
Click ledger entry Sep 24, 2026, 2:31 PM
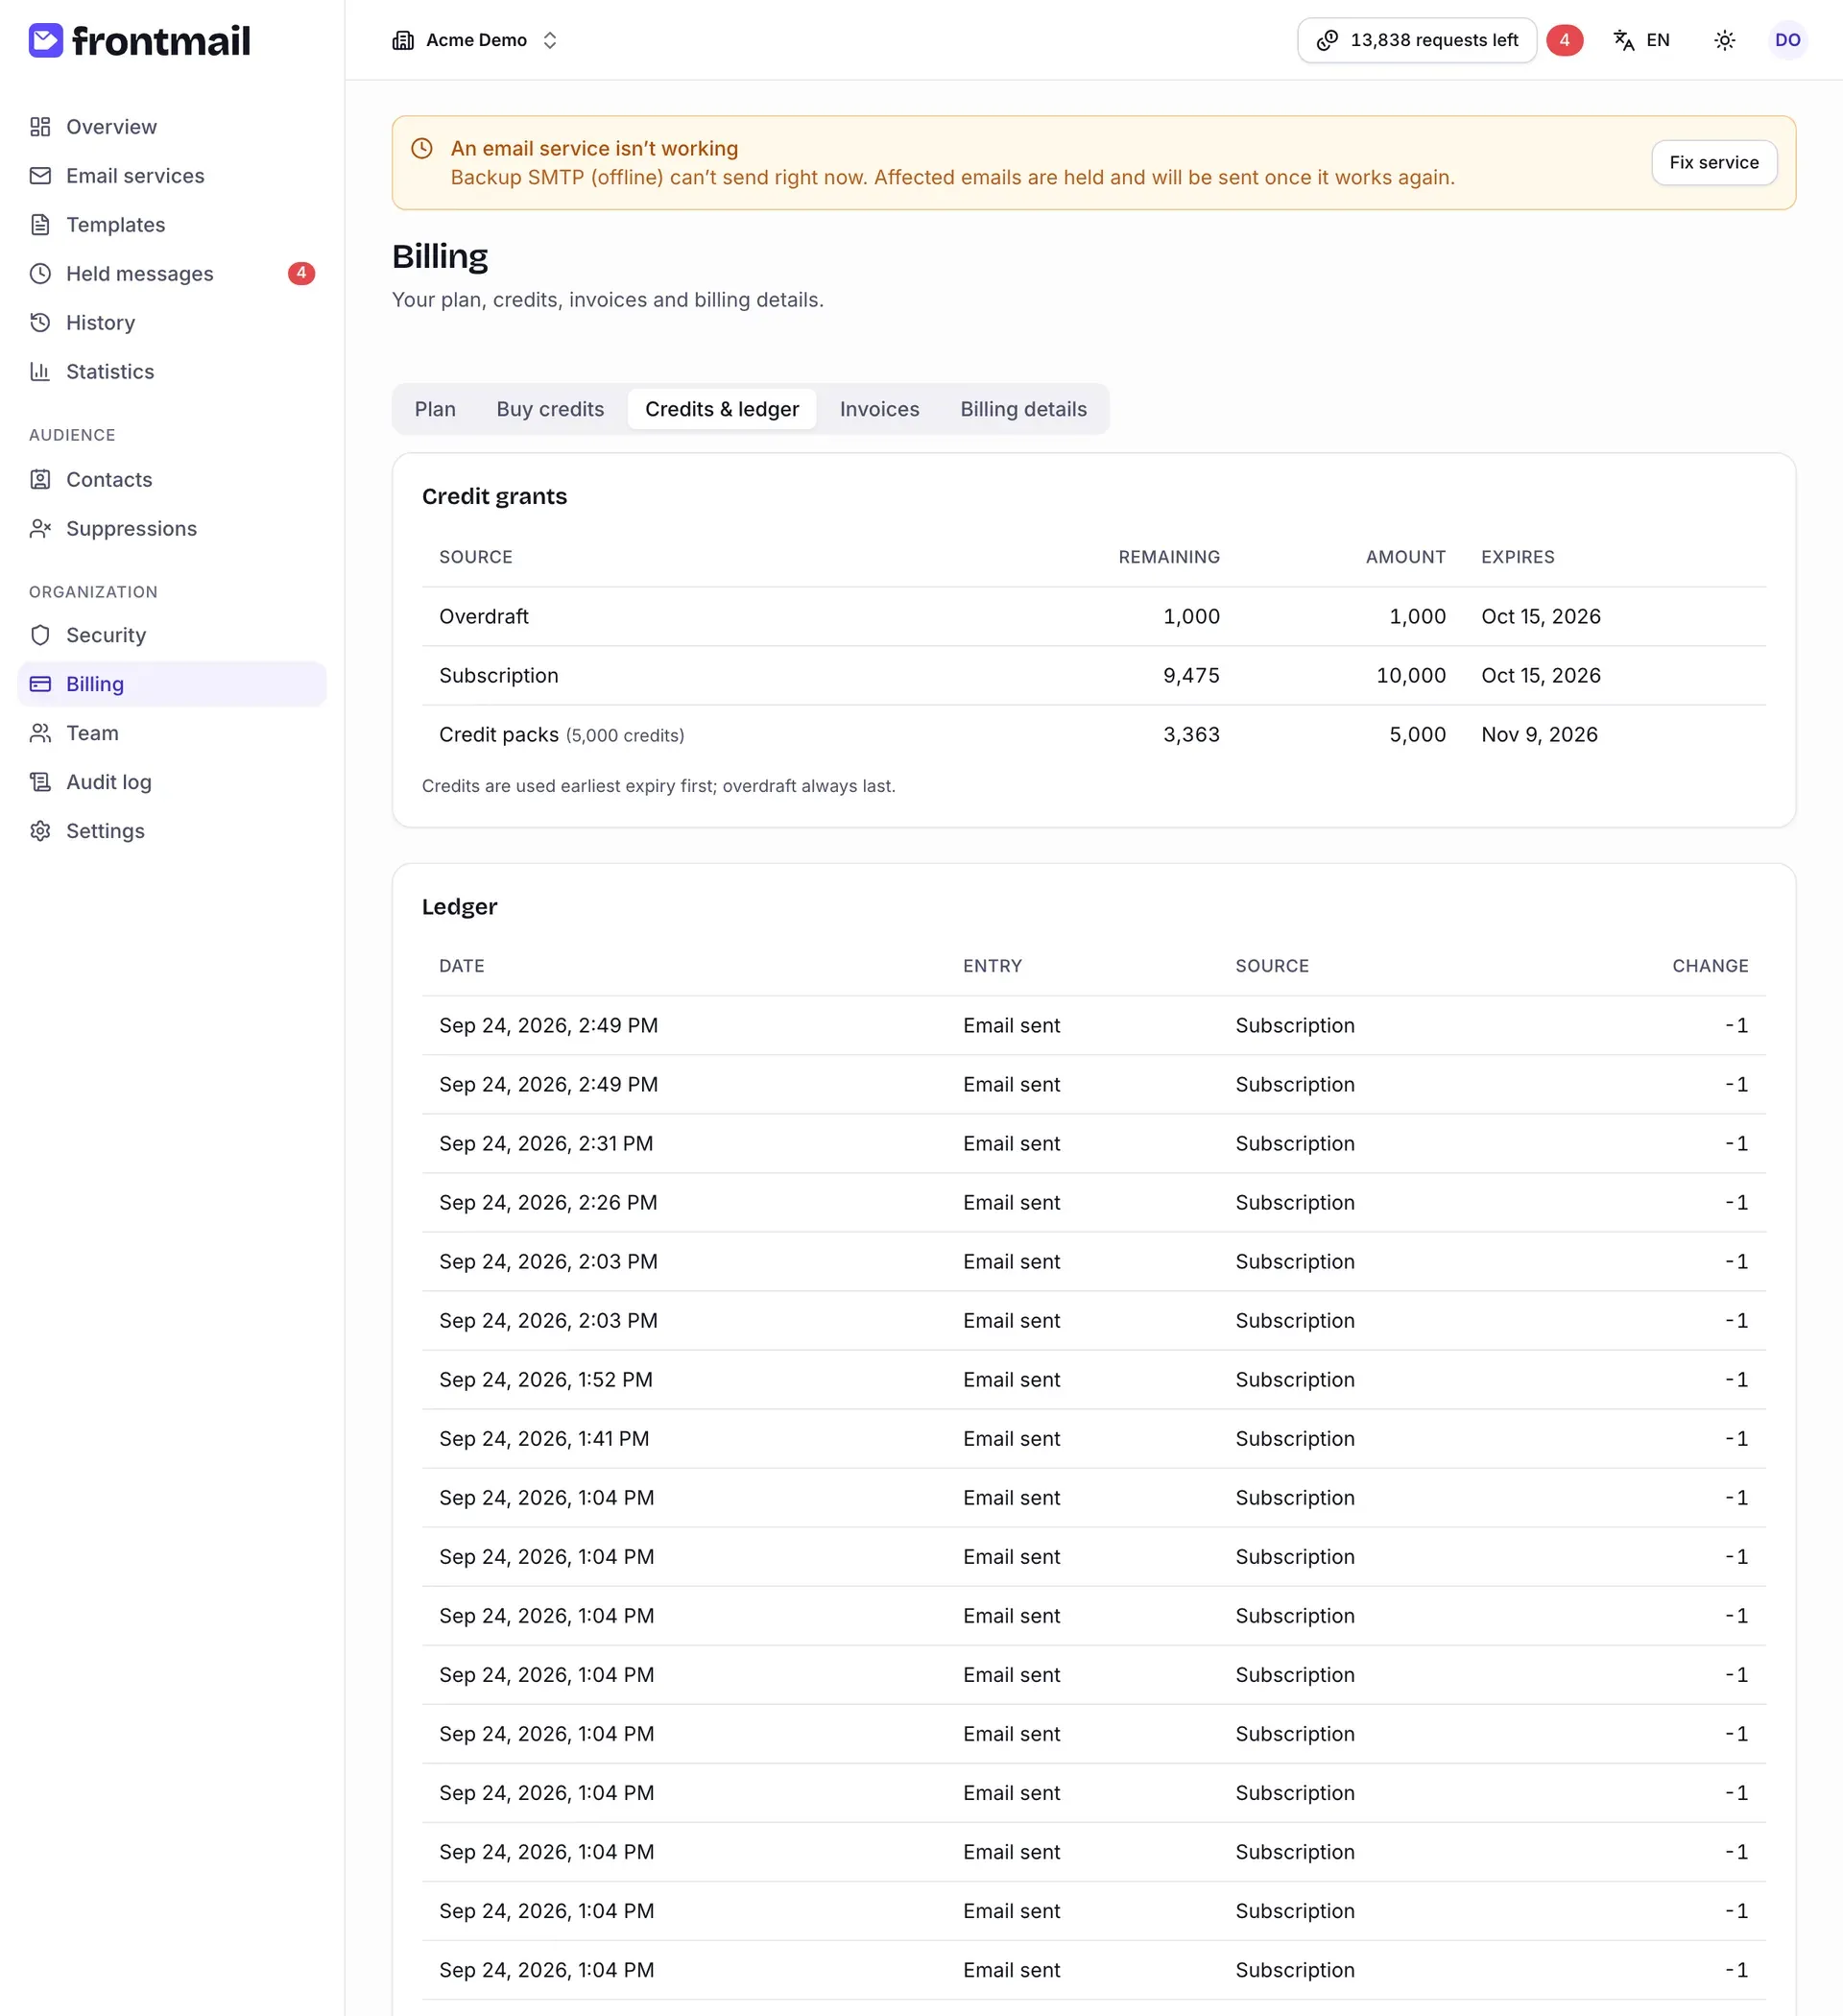pyautogui.click(x=1093, y=1144)
